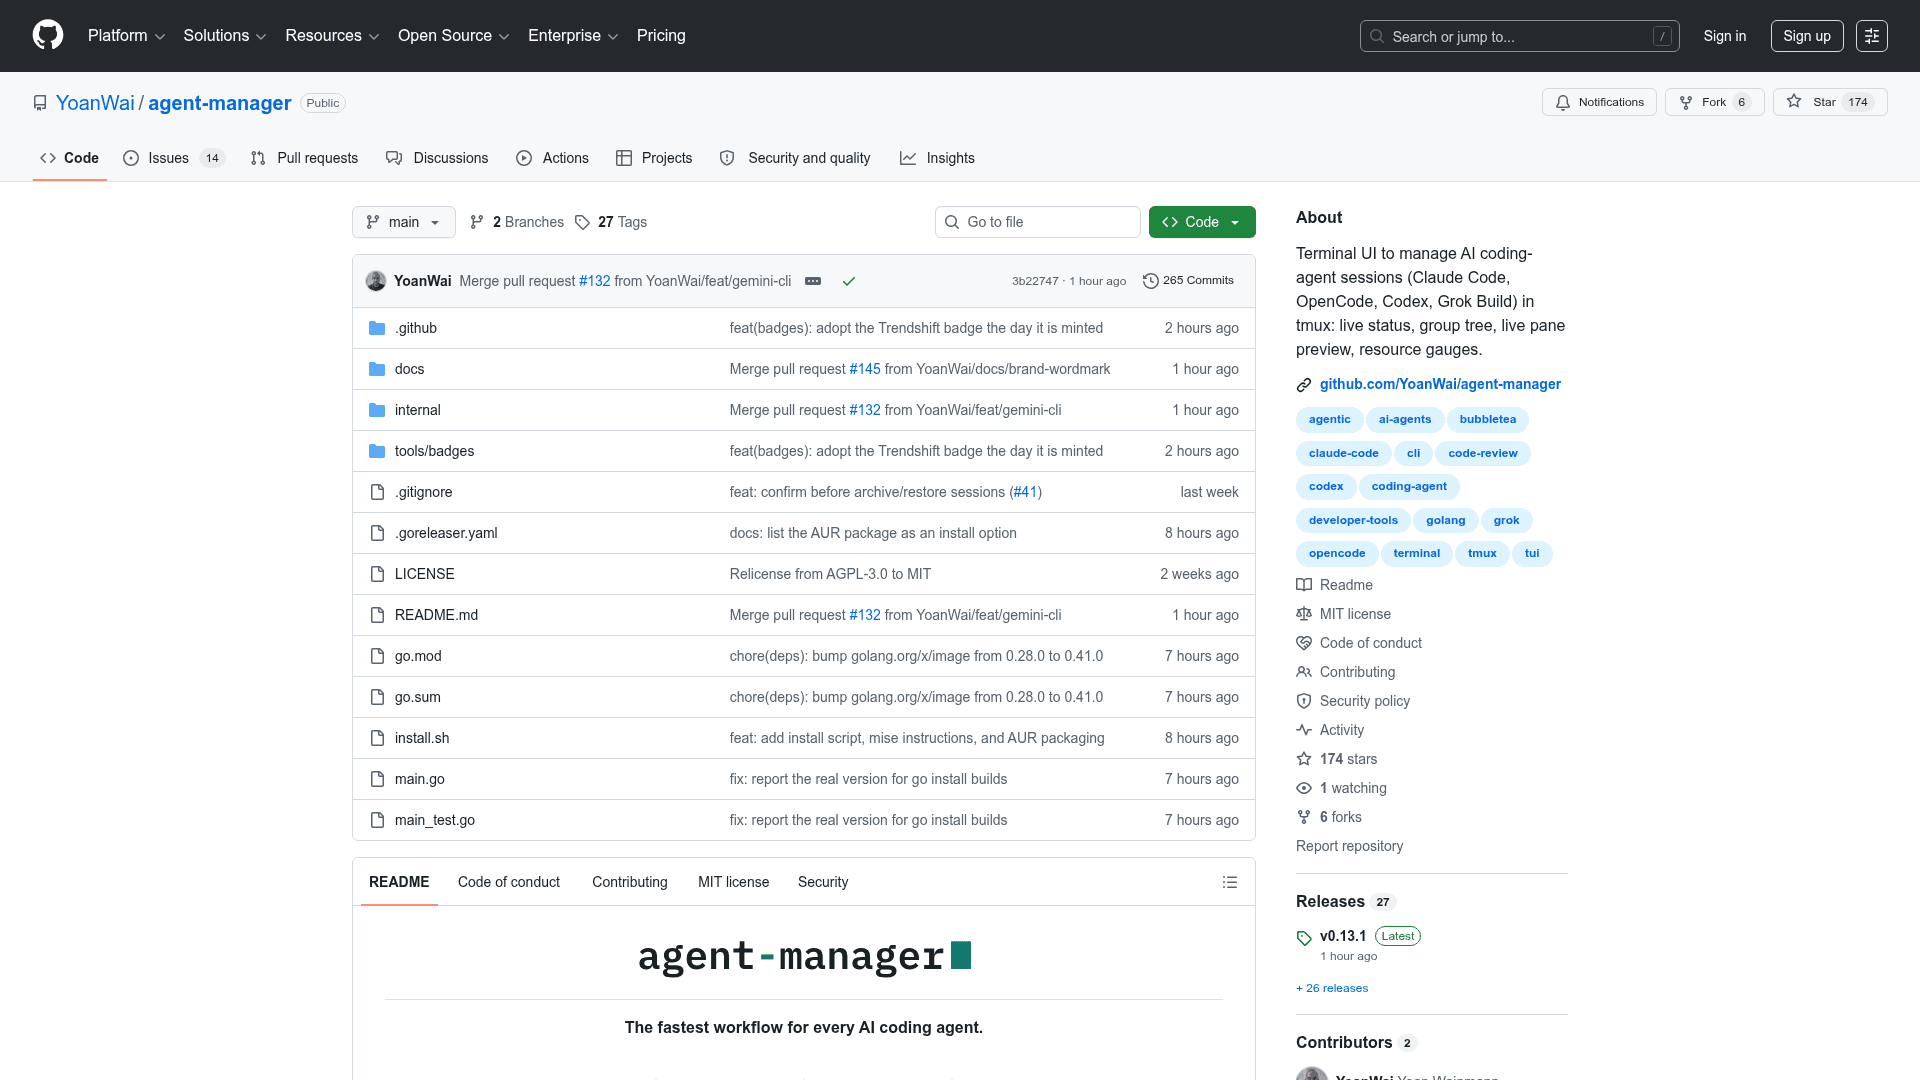Expand the Solutions menu

click(224, 36)
